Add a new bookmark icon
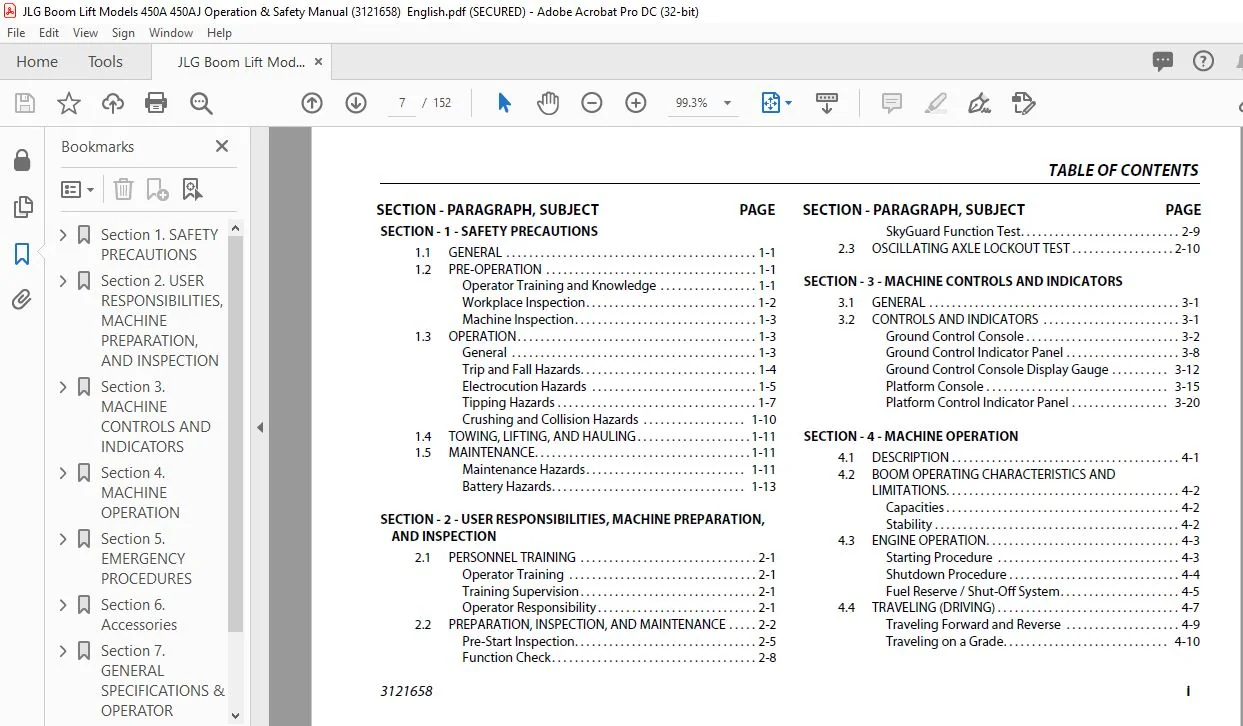This screenshot has width=1243, height=726. pyautogui.click(x=157, y=189)
